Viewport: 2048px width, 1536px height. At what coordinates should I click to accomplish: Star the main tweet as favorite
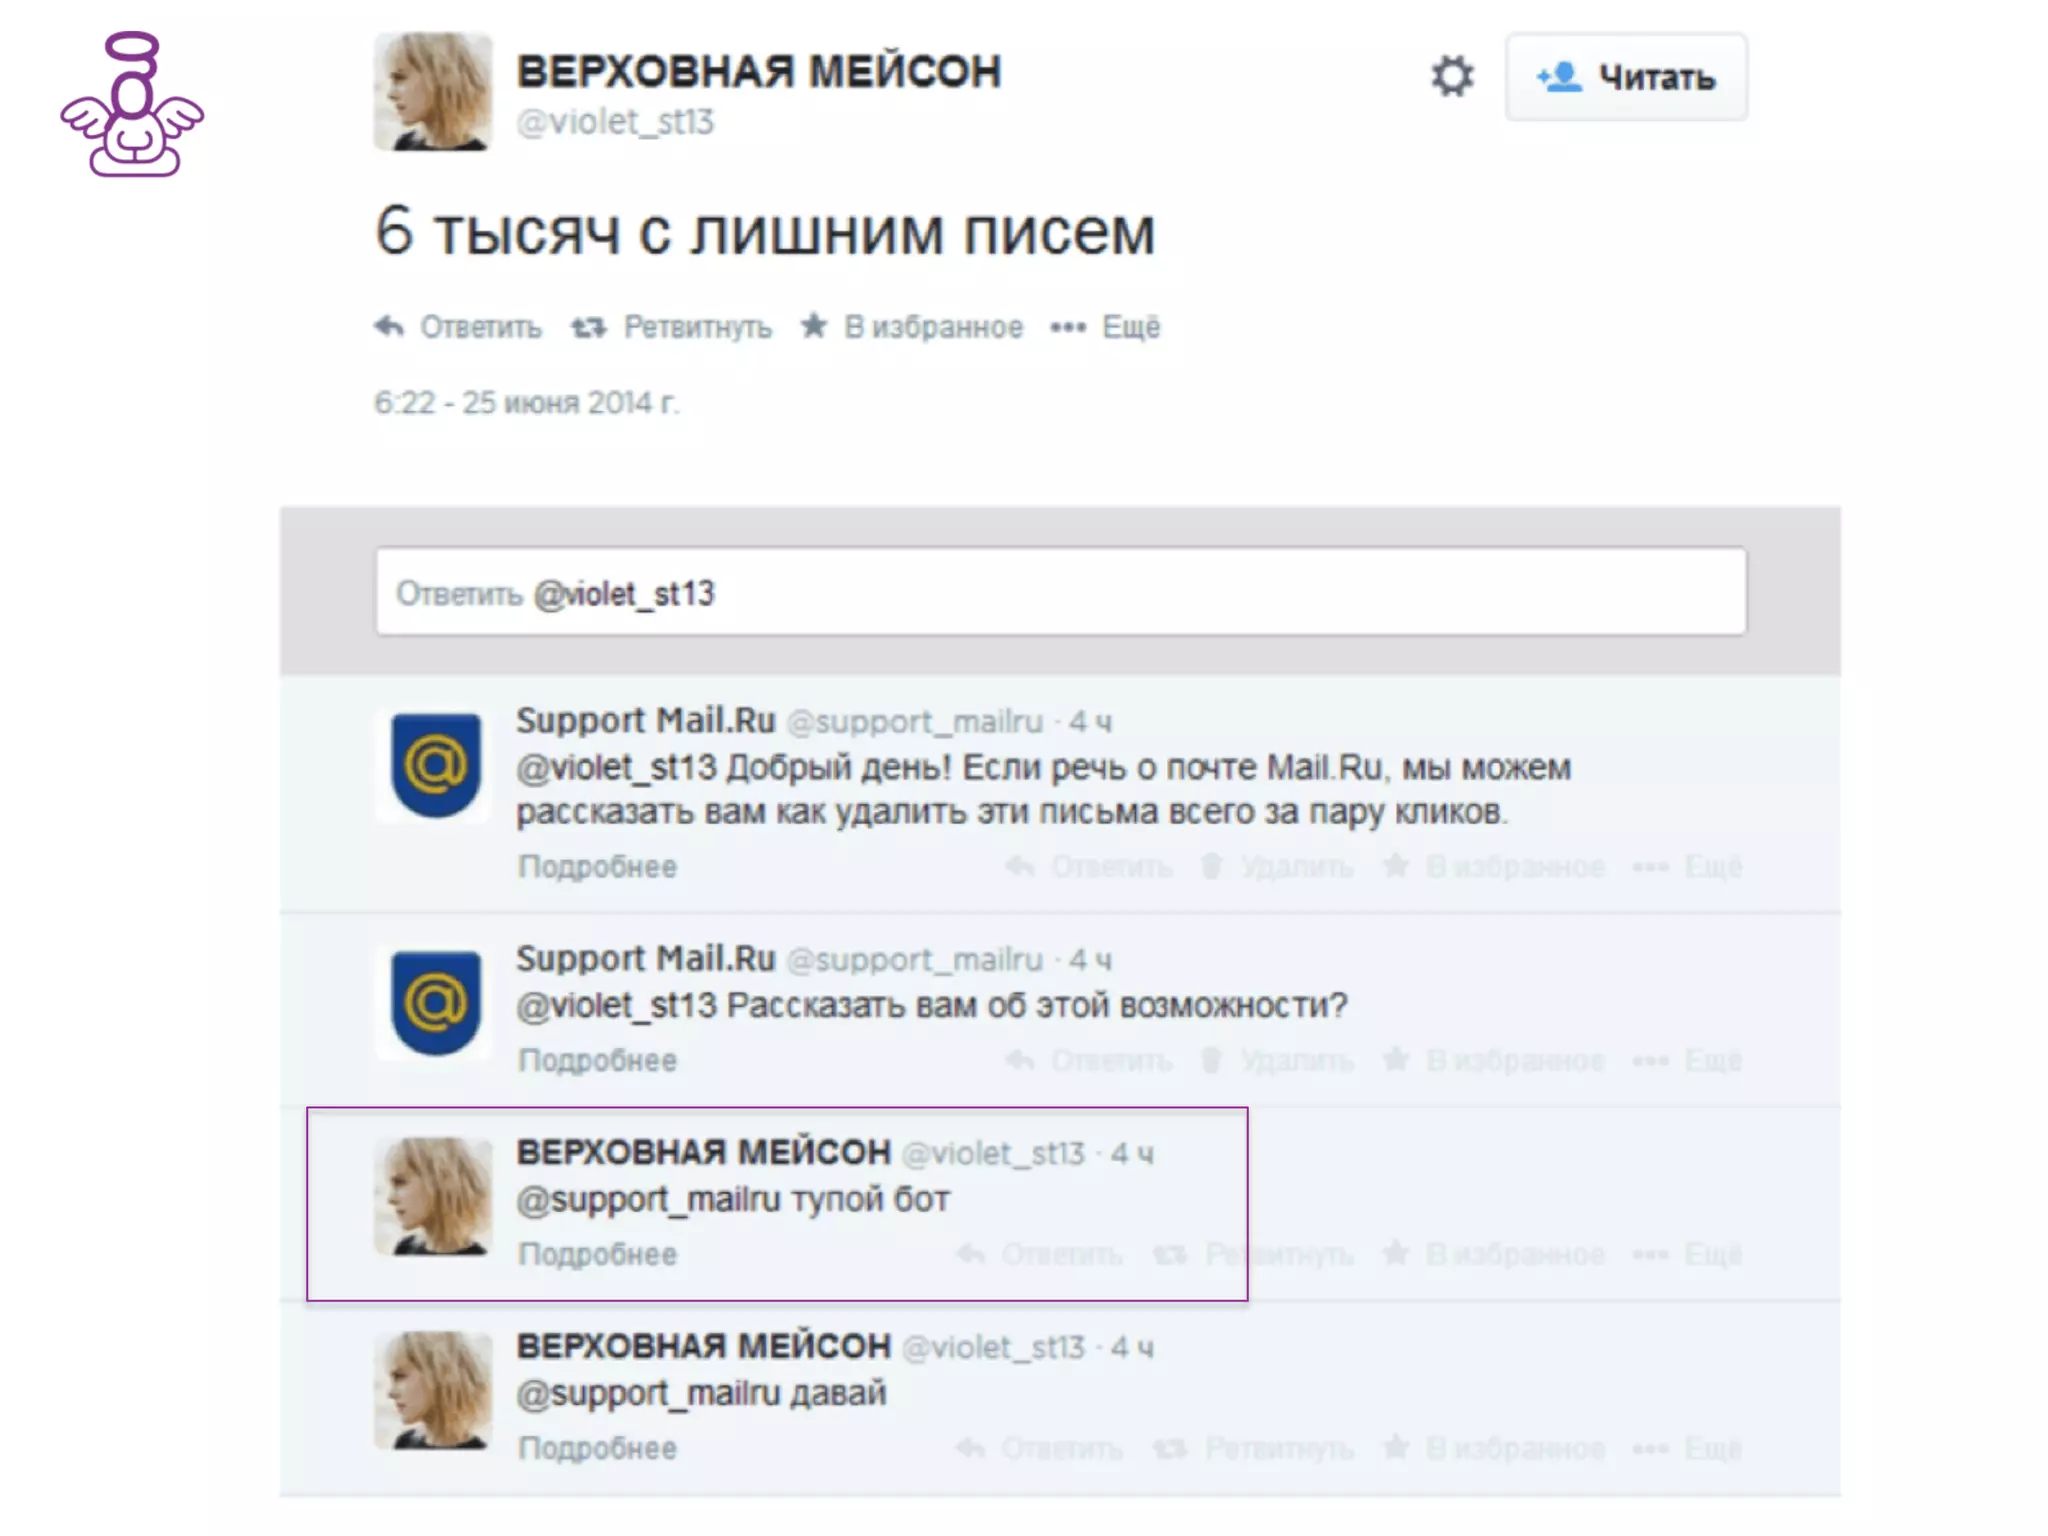tap(814, 325)
